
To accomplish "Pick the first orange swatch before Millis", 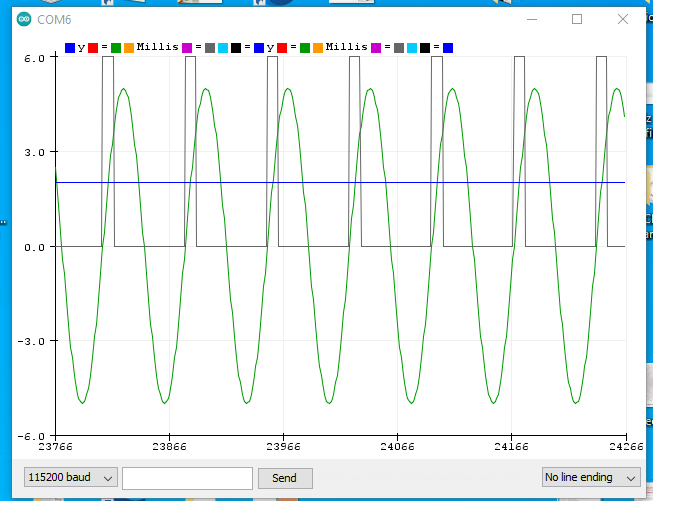I will point(129,47).
